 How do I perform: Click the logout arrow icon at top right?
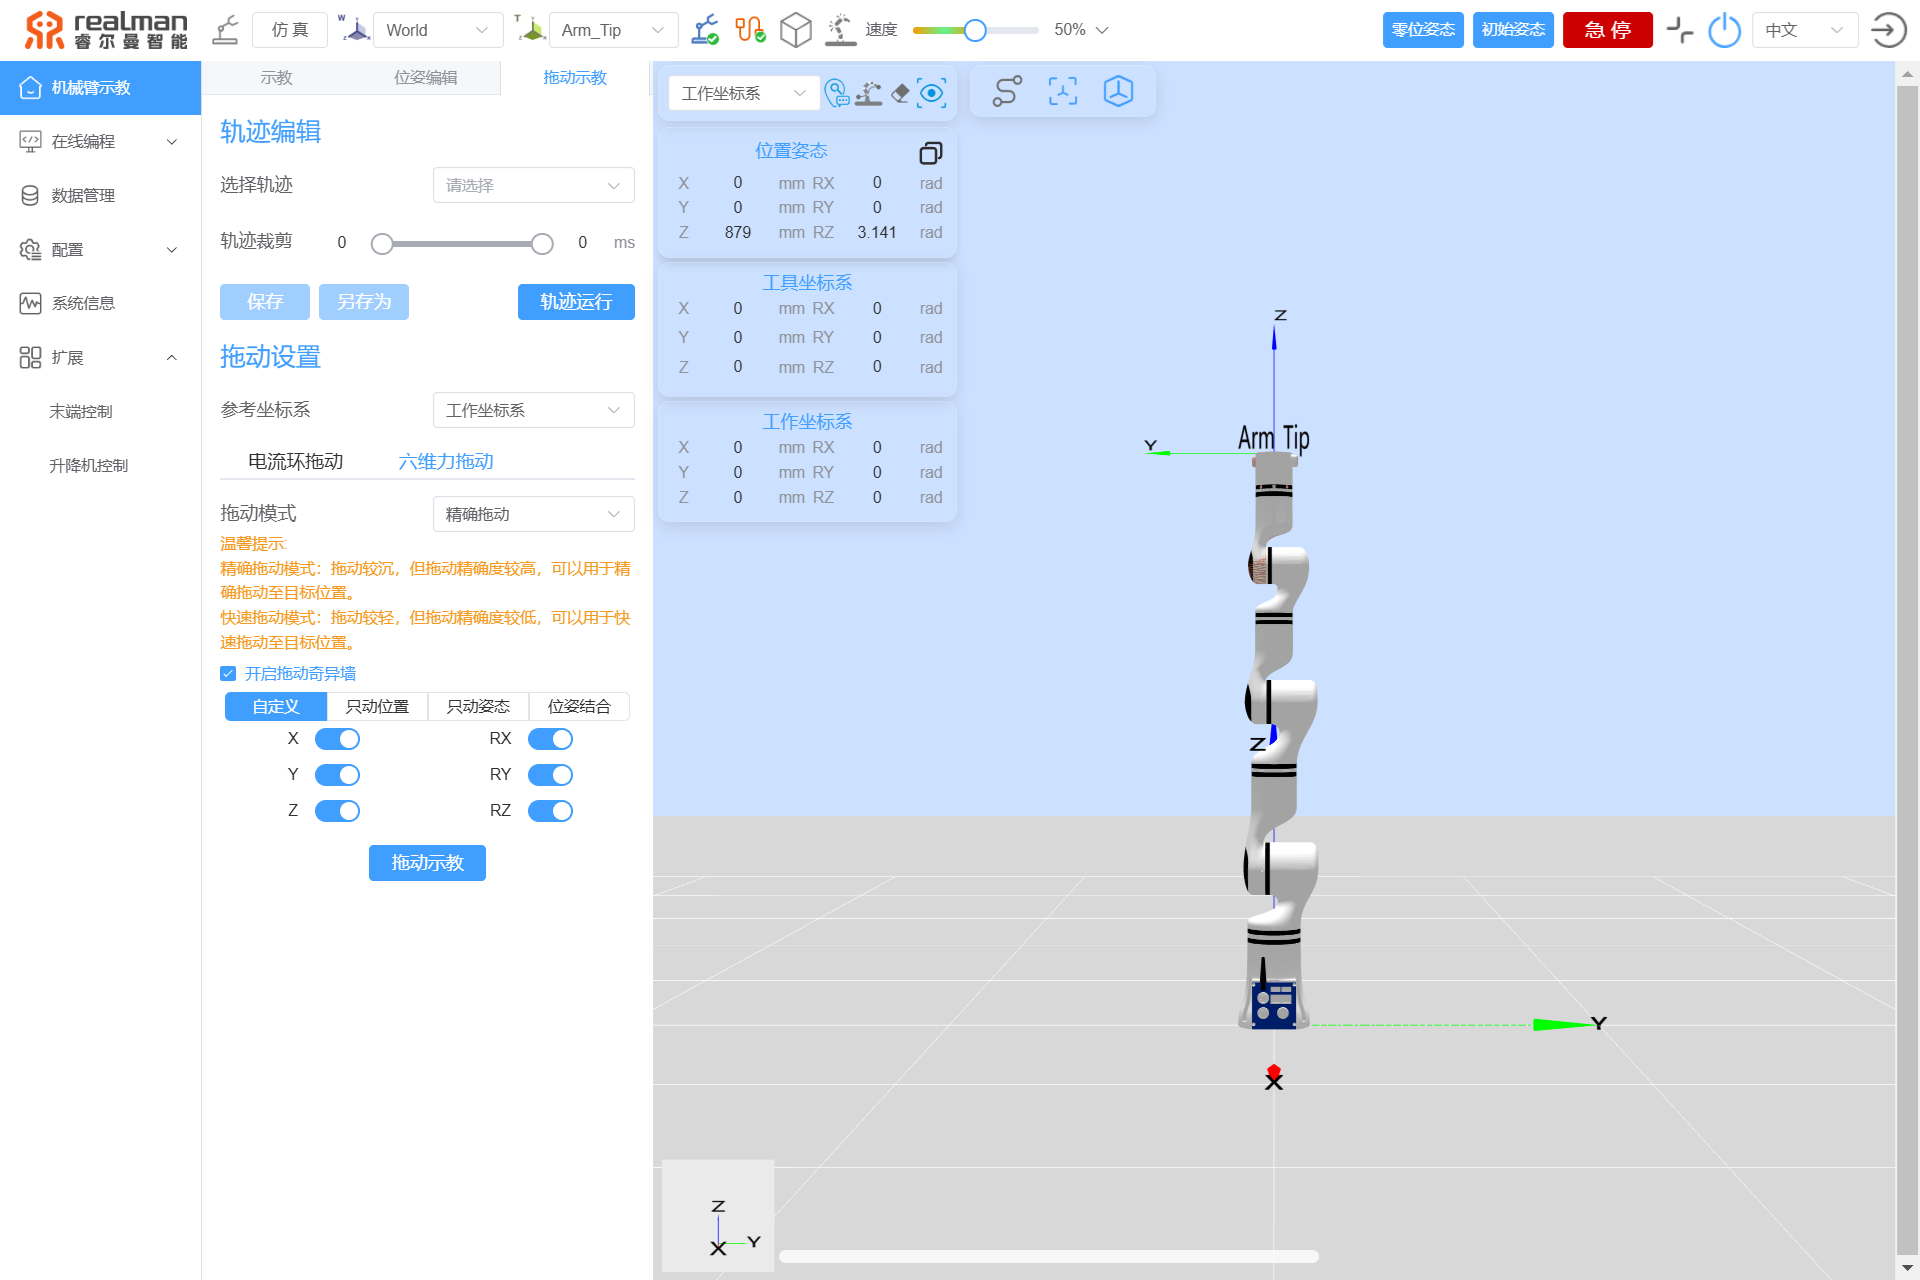click(x=1887, y=30)
